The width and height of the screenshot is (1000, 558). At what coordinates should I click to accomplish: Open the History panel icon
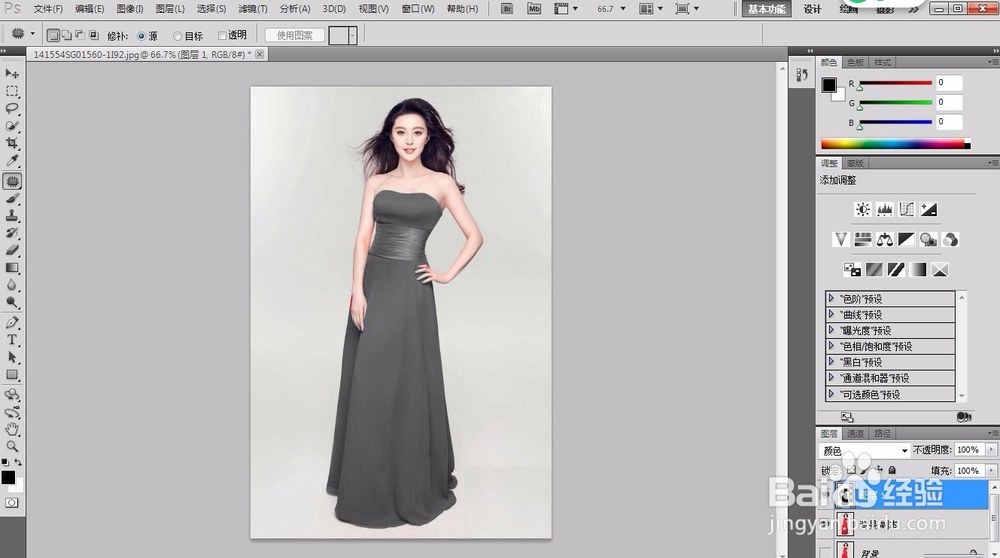[x=802, y=75]
